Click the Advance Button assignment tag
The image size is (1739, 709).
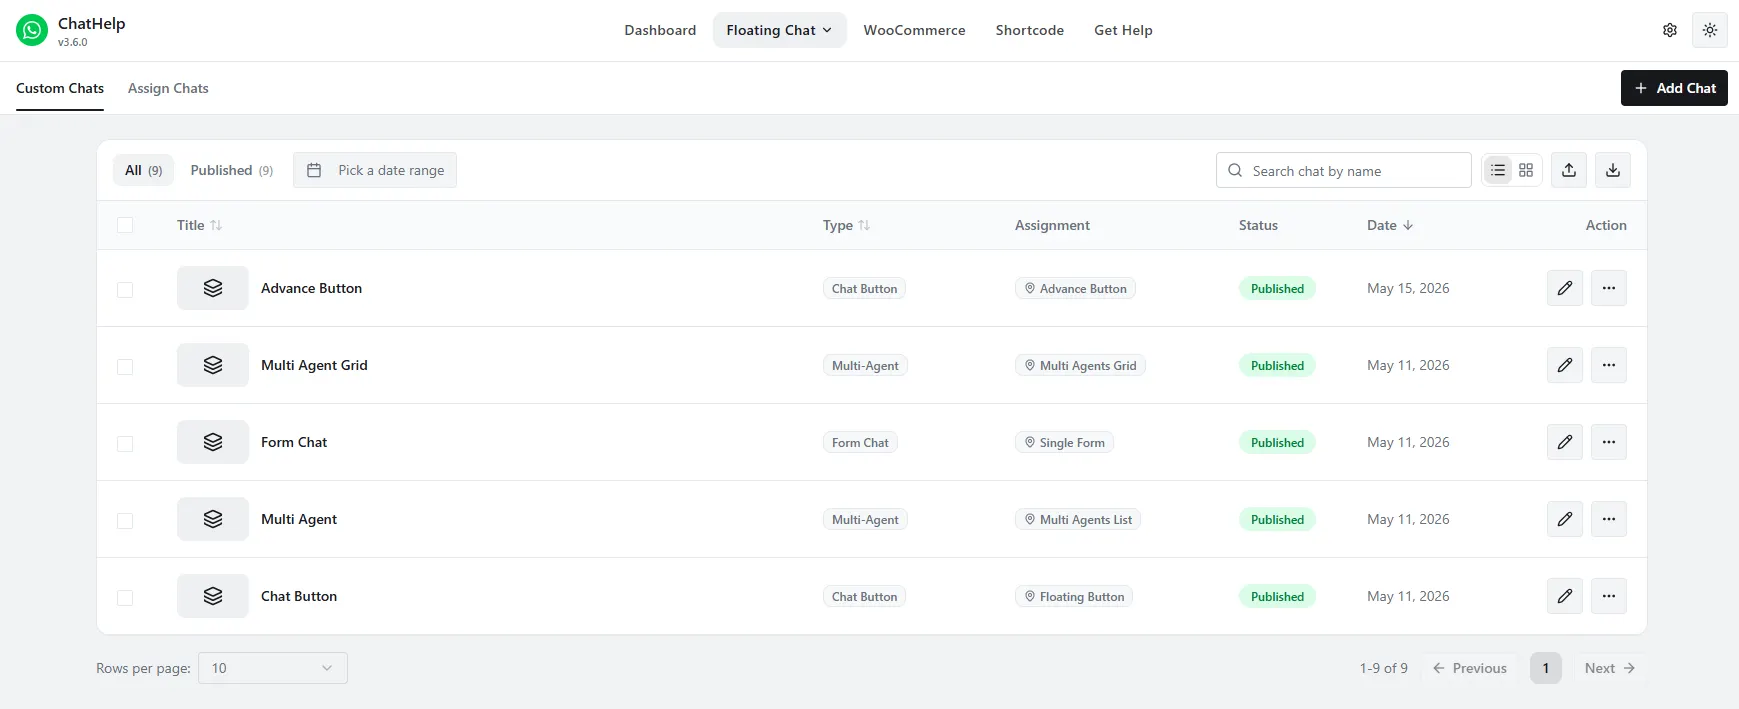click(1075, 289)
